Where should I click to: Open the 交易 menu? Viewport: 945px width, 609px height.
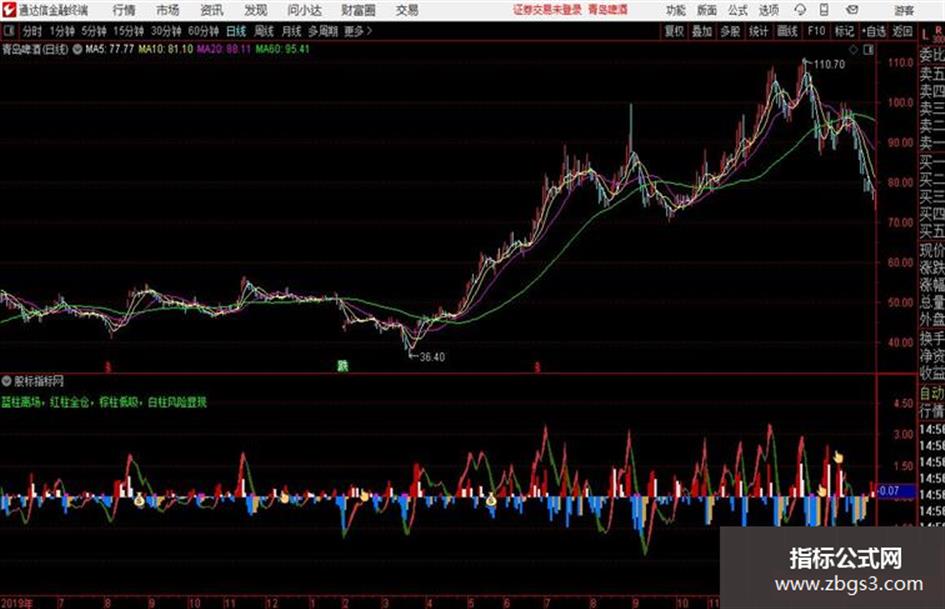coord(407,10)
